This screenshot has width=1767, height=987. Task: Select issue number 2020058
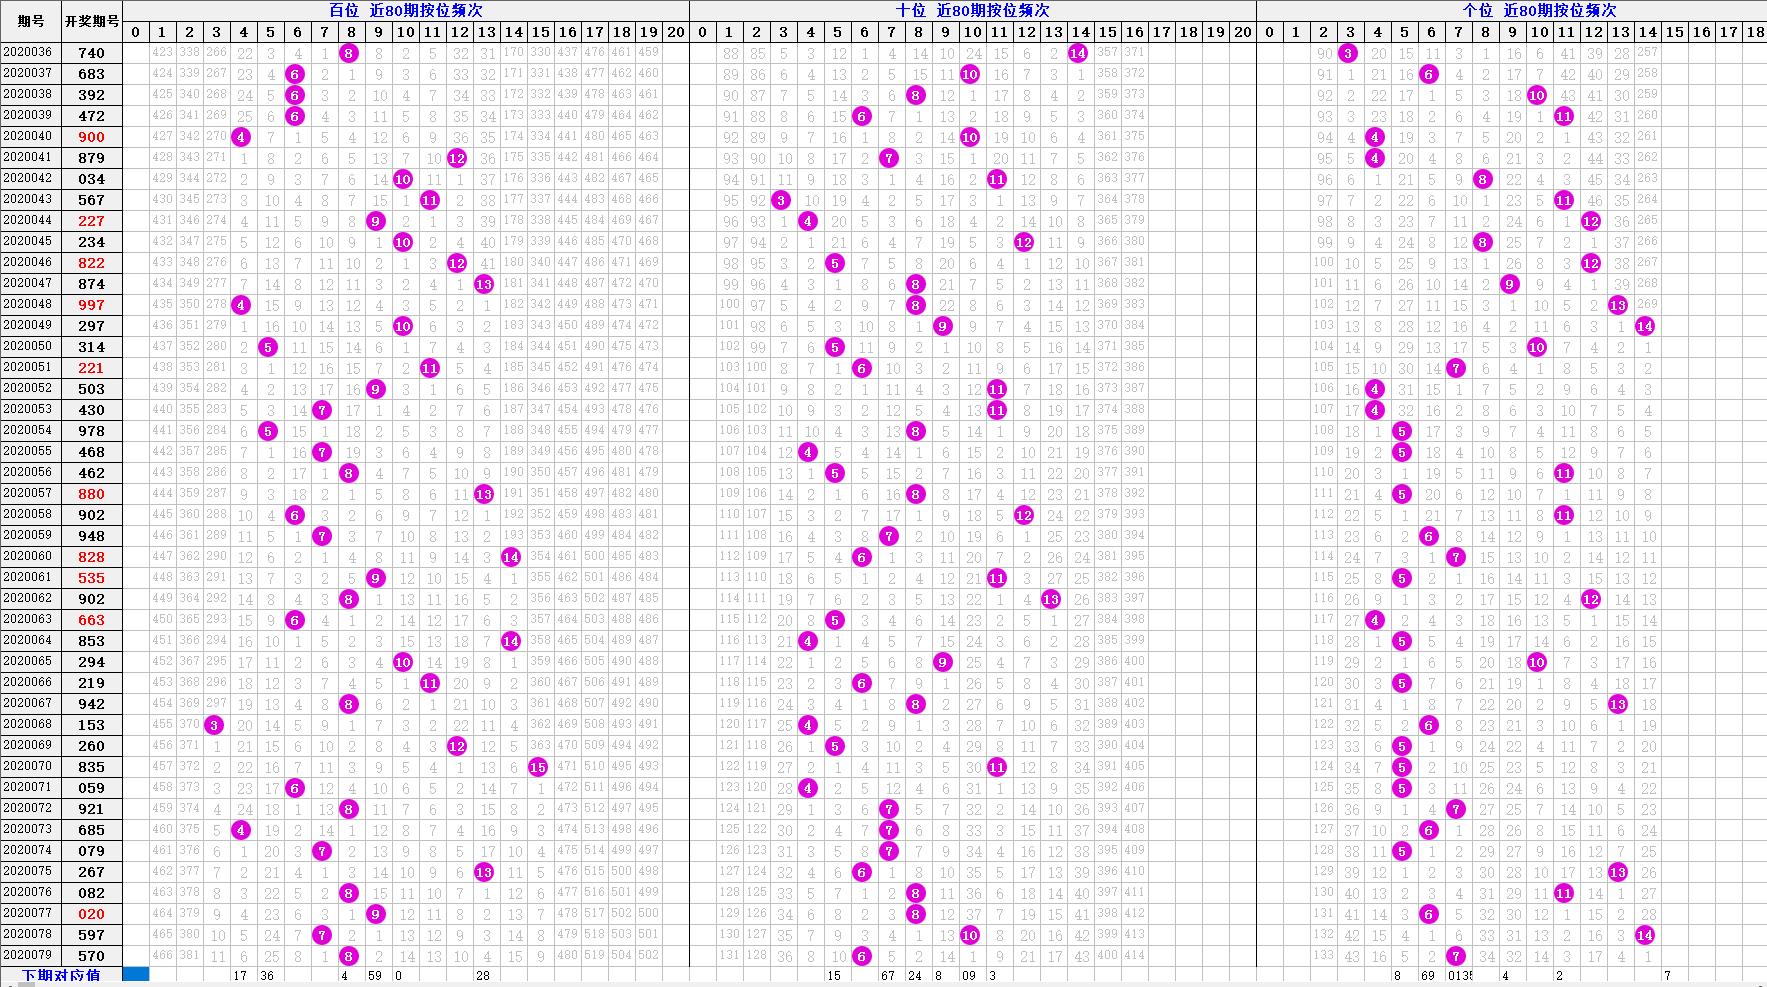[x=28, y=514]
